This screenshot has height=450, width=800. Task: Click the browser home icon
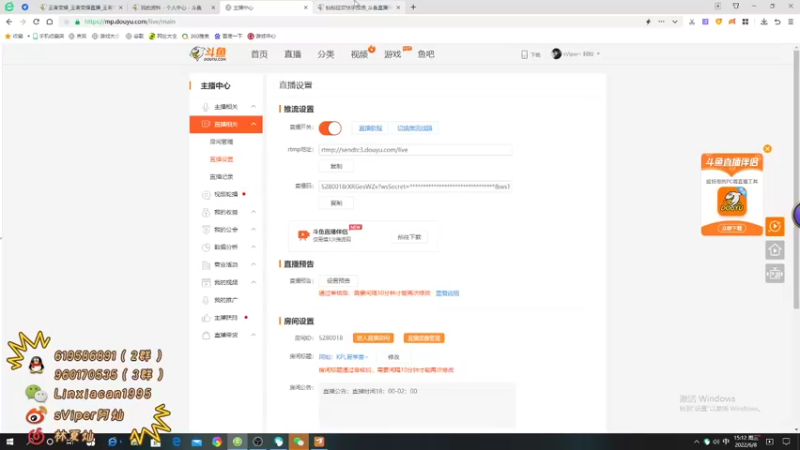coord(49,22)
